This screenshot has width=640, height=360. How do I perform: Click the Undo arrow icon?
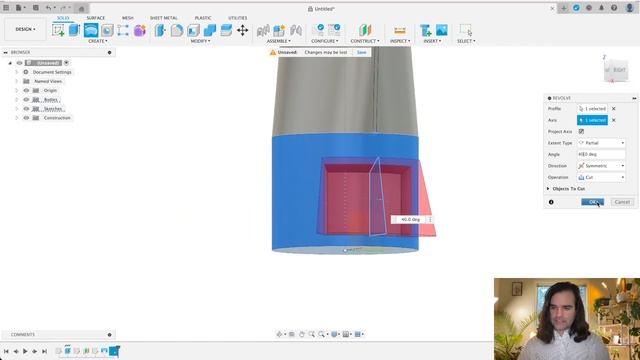click(49, 8)
